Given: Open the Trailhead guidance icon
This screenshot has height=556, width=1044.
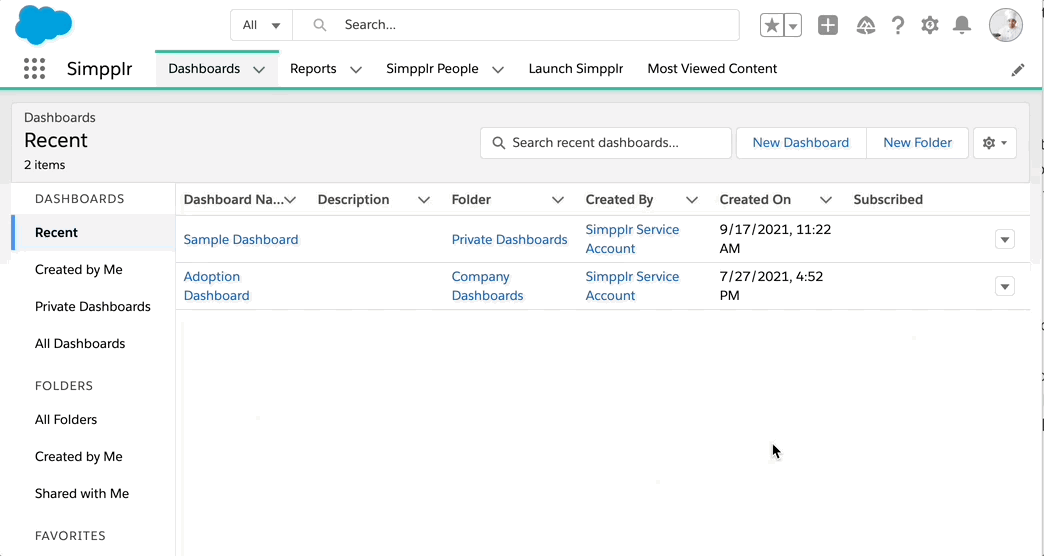Looking at the screenshot, I should pyautogui.click(x=866, y=25).
